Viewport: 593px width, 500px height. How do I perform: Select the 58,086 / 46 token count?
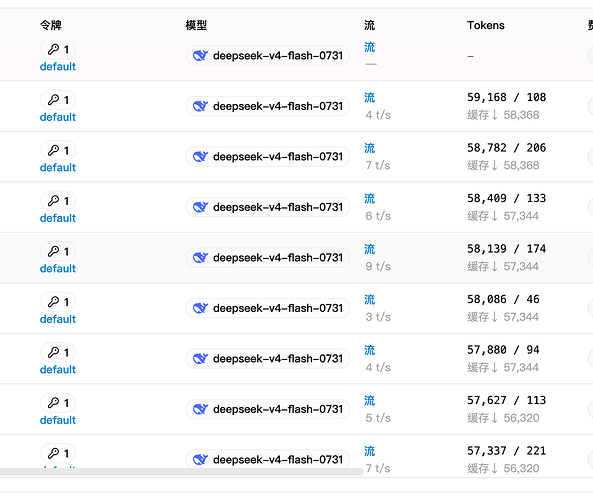point(503,299)
